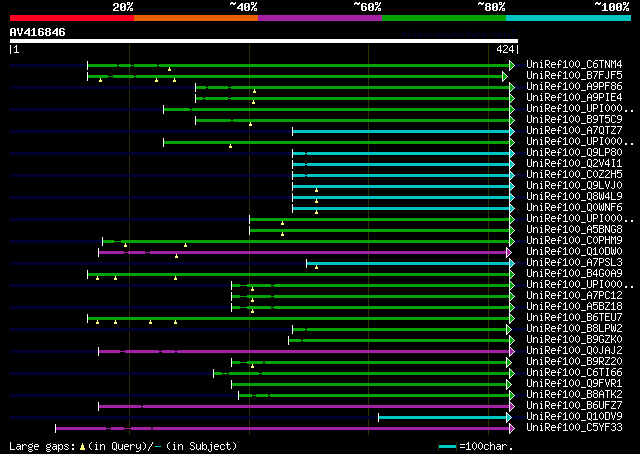Click the cyan arrowhead on the UniRef100_A7PSL3 row
The height and width of the screenshot is (454, 640).
512,263
